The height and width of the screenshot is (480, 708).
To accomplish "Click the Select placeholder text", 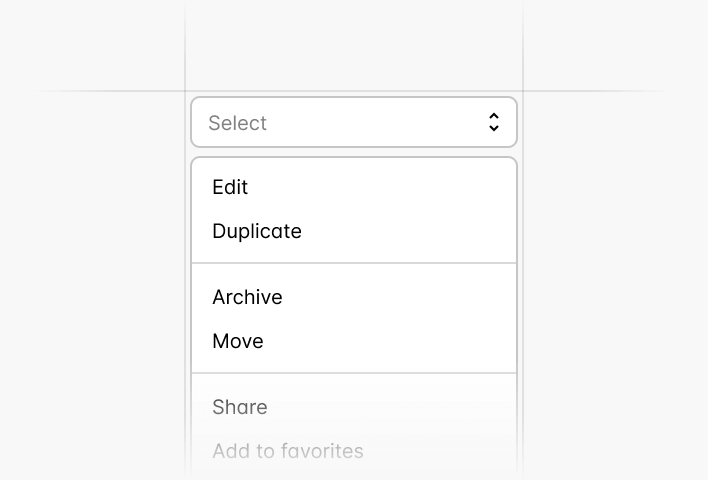I will click(x=238, y=123).
